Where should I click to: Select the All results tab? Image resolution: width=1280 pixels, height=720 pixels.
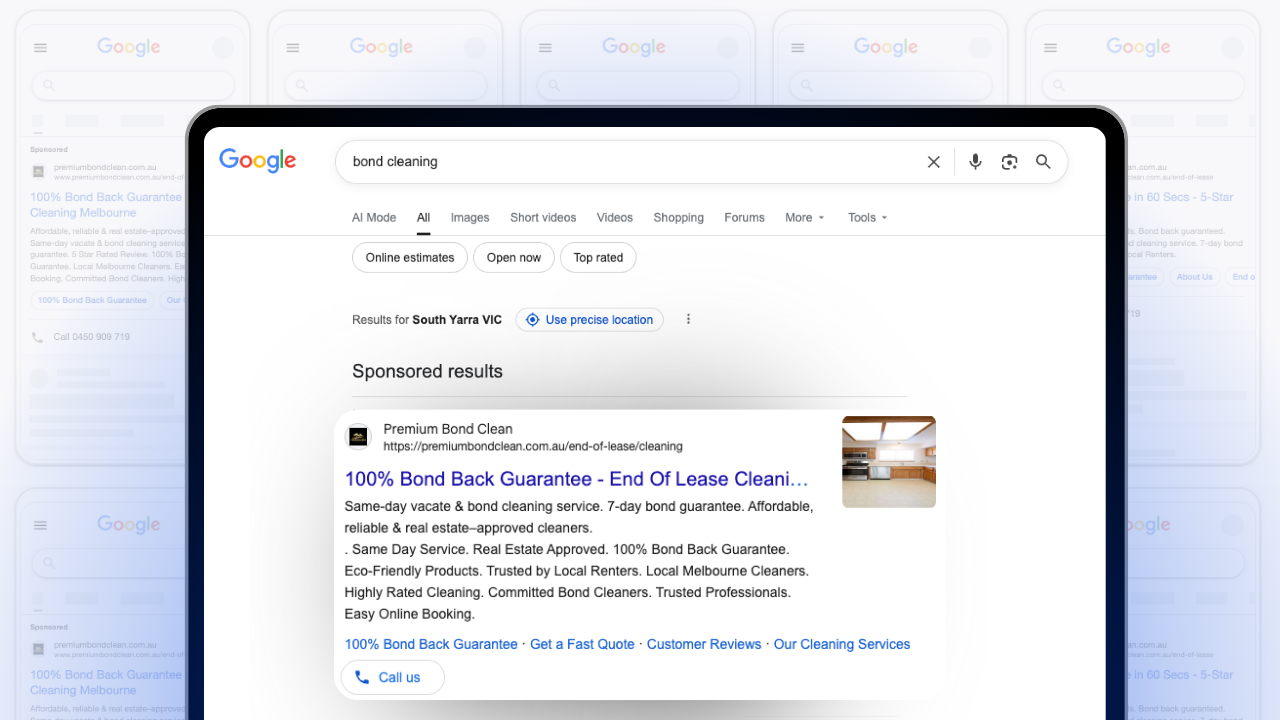(x=424, y=217)
